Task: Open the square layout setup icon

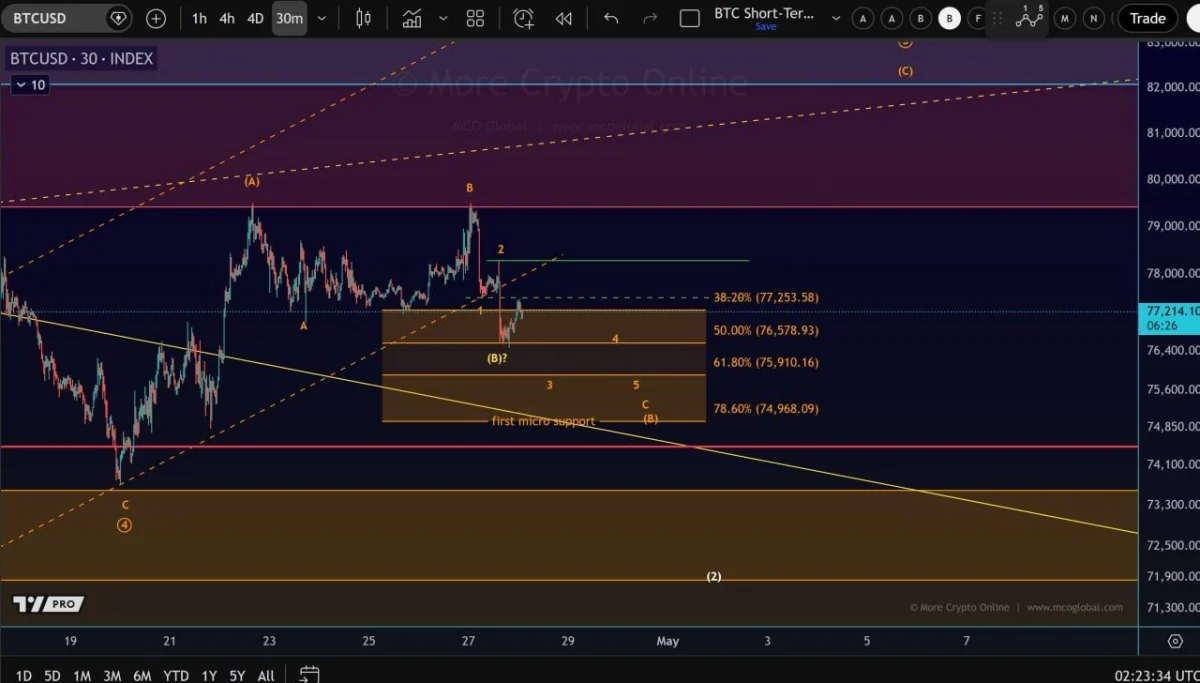Action: click(689, 18)
